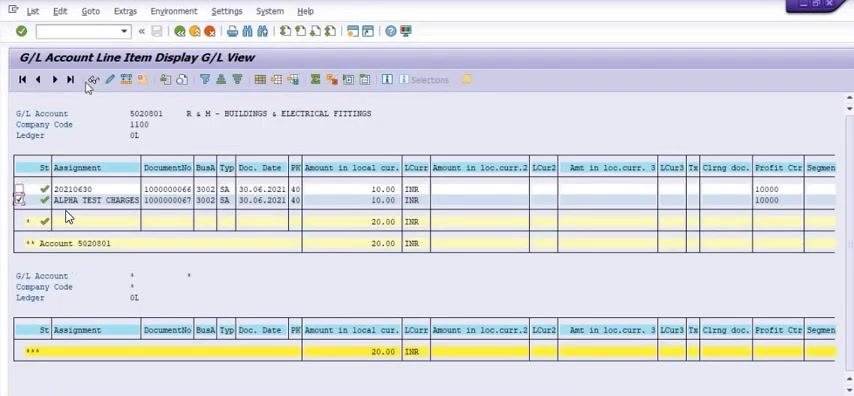Click the Generate Shortcut icon
Screen dimensions: 854x396
point(368,32)
